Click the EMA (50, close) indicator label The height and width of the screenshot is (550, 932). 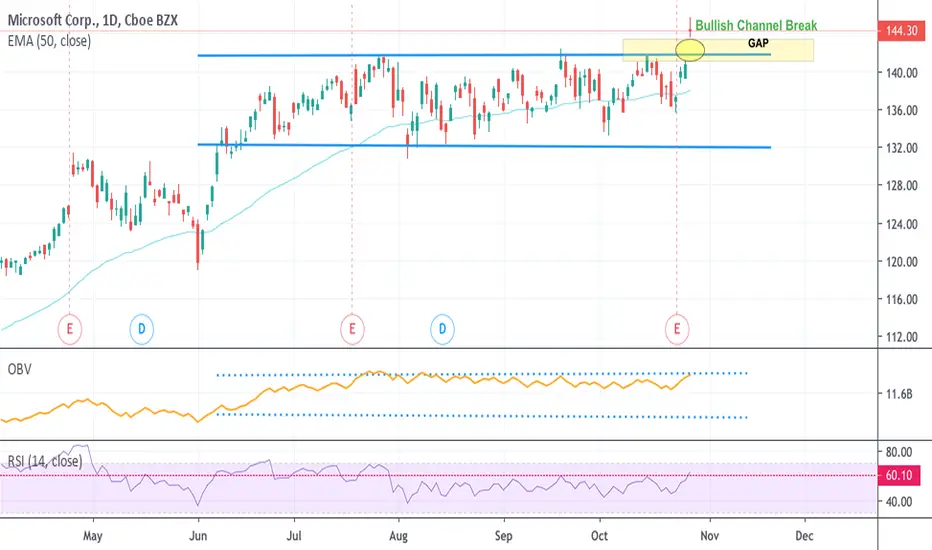[49, 41]
